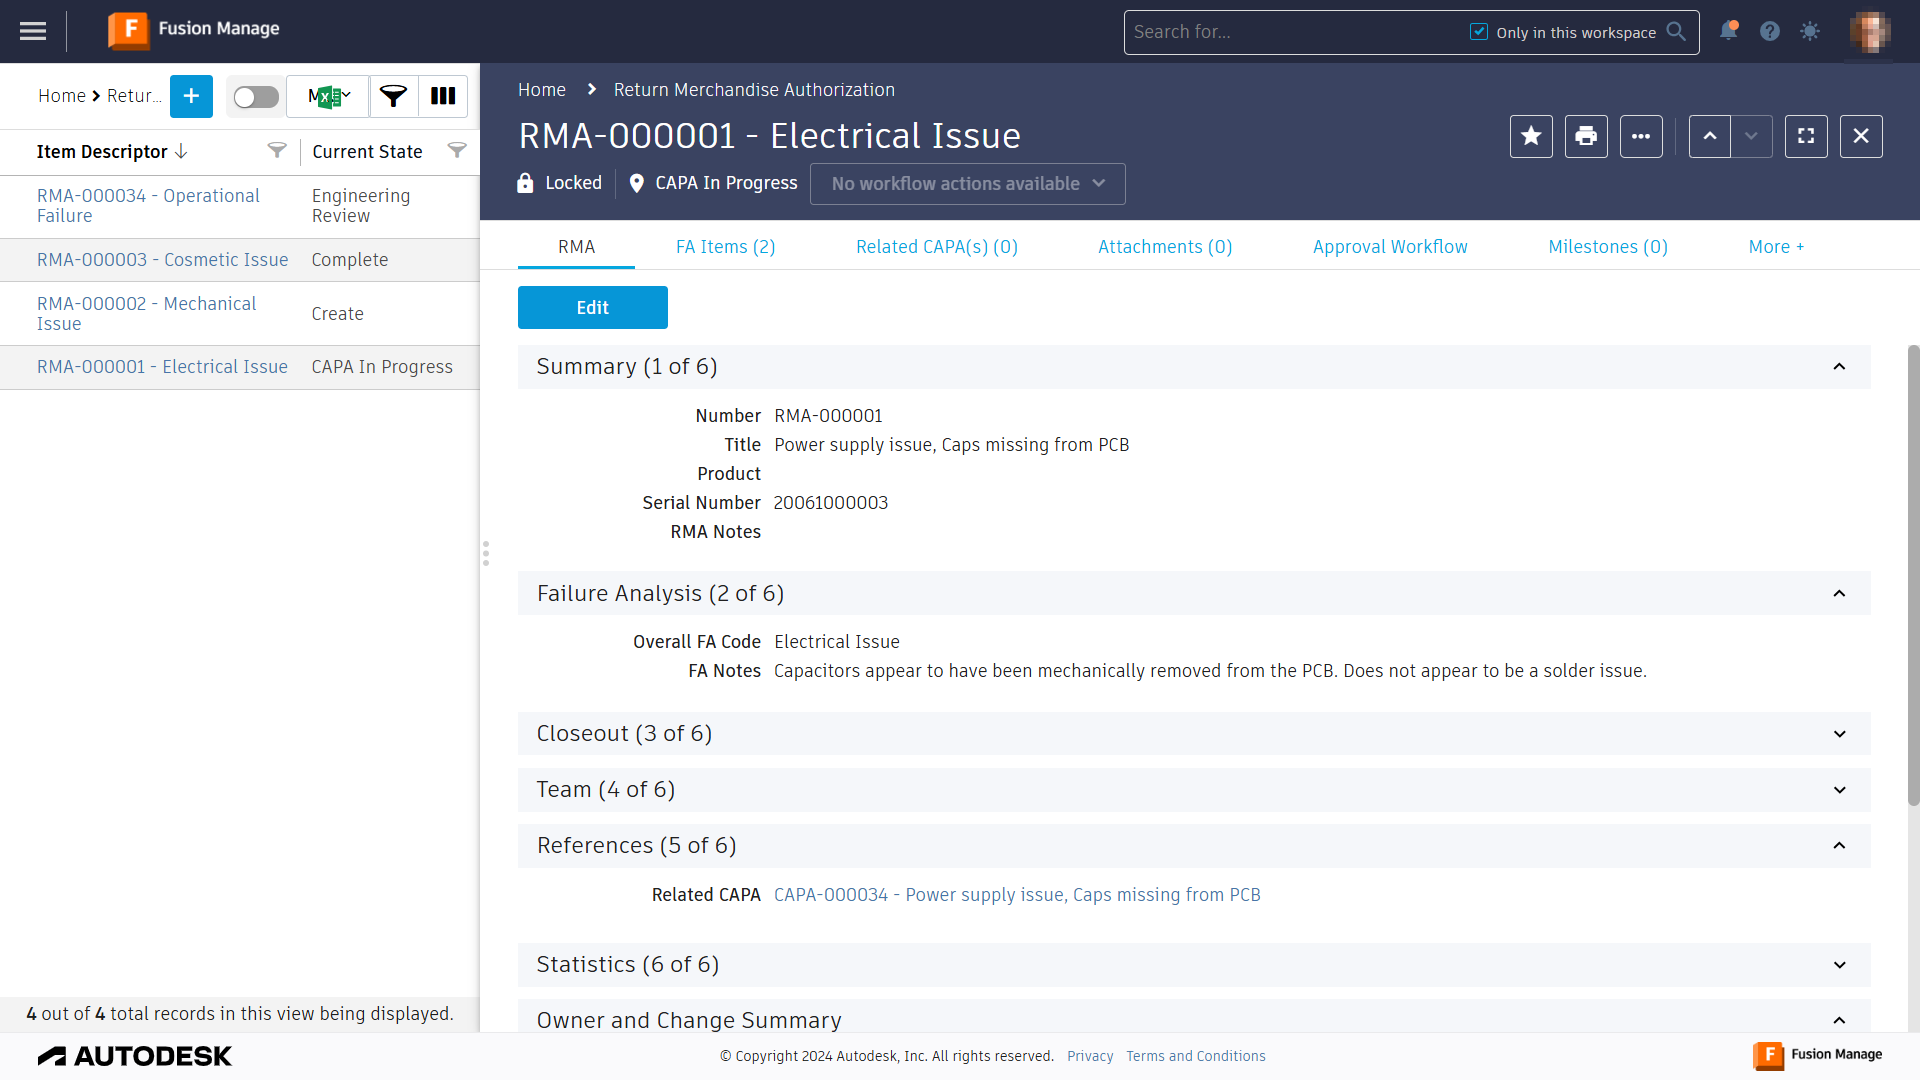The image size is (1920, 1080).
Task: Open the CAPA-000034 related link
Action: (x=1017, y=895)
